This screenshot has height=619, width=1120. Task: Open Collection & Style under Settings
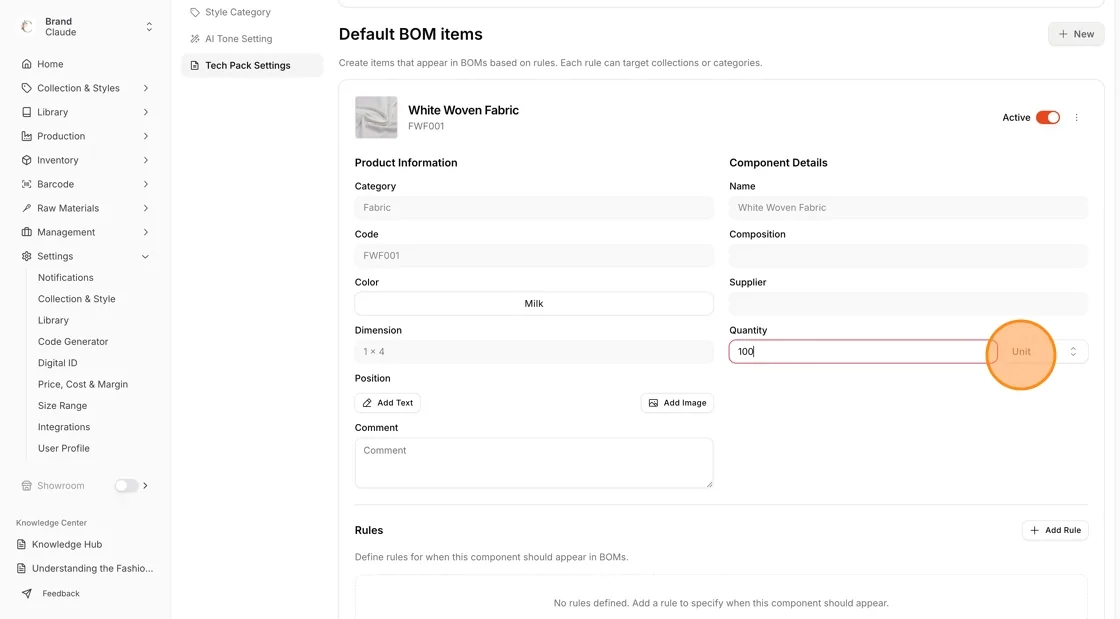coord(76,298)
